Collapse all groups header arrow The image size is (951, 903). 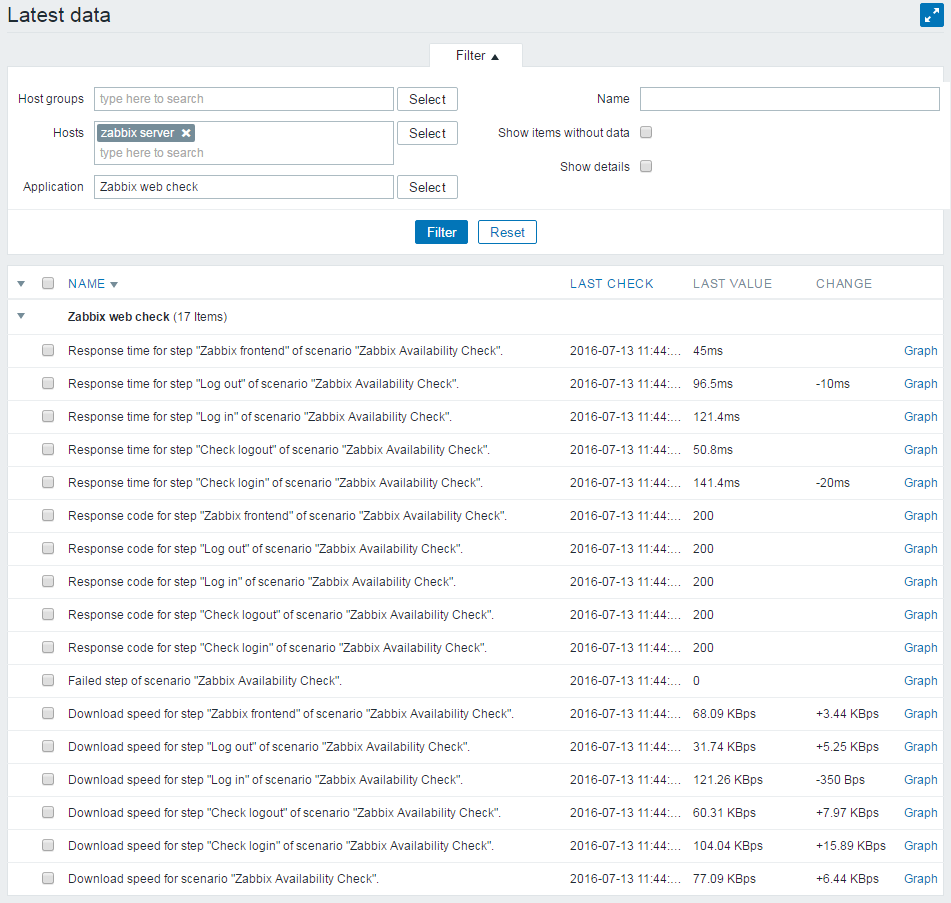21,283
